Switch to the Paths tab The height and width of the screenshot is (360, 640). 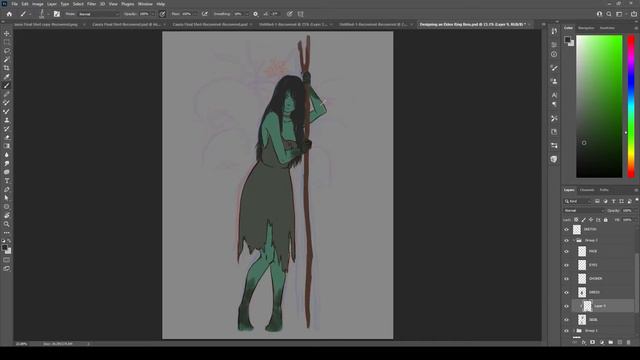tap(604, 190)
